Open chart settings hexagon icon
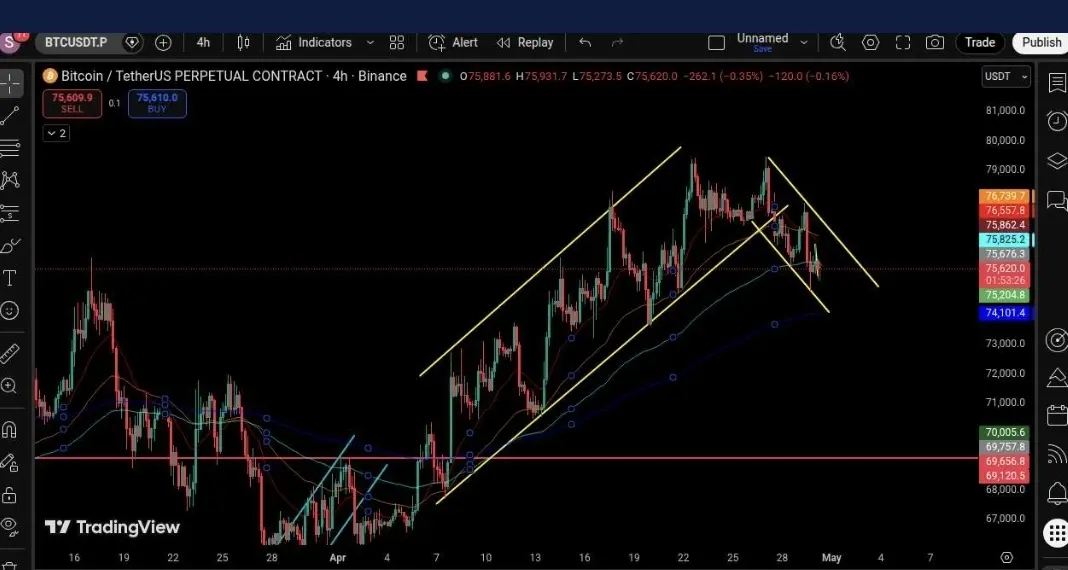 click(x=870, y=42)
